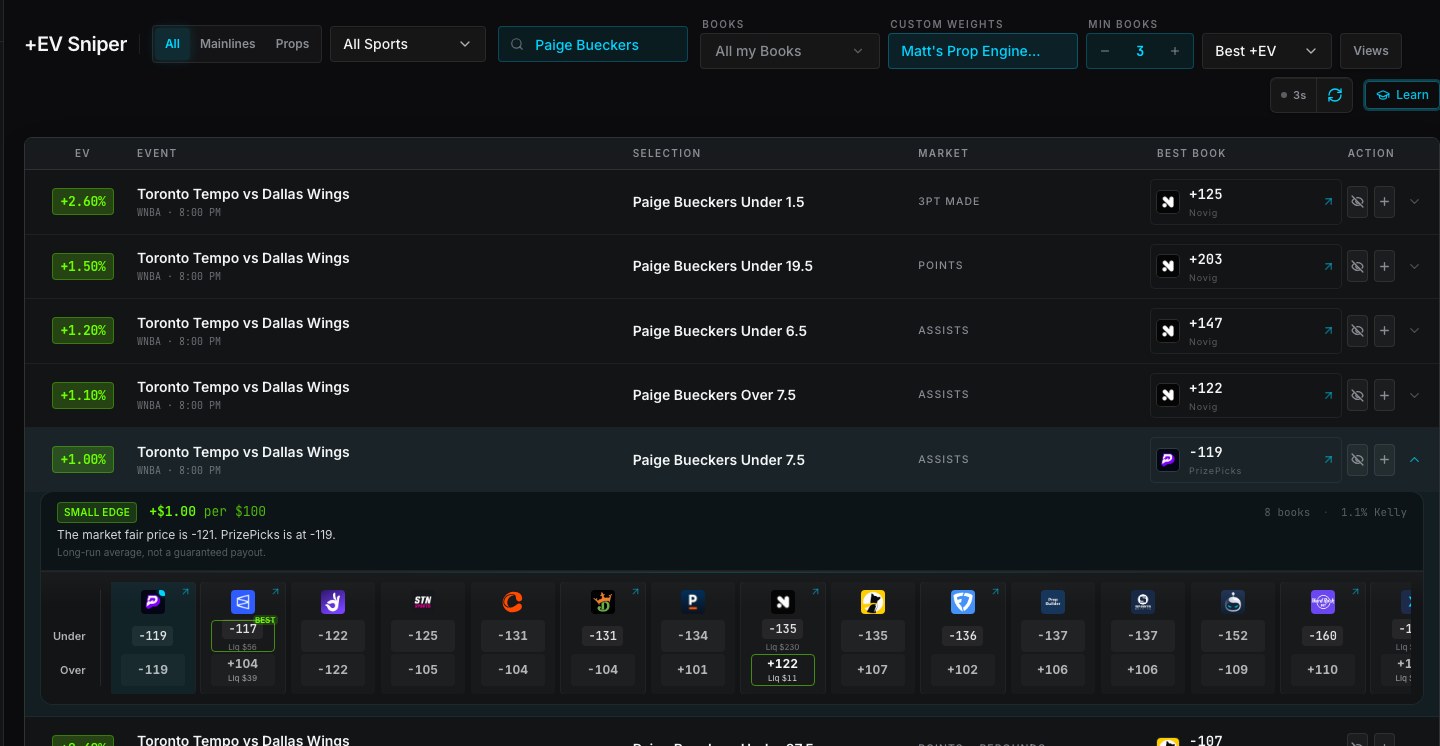Add Over 7.5 bet with plus icon
The image size is (1440, 746).
1385,395
